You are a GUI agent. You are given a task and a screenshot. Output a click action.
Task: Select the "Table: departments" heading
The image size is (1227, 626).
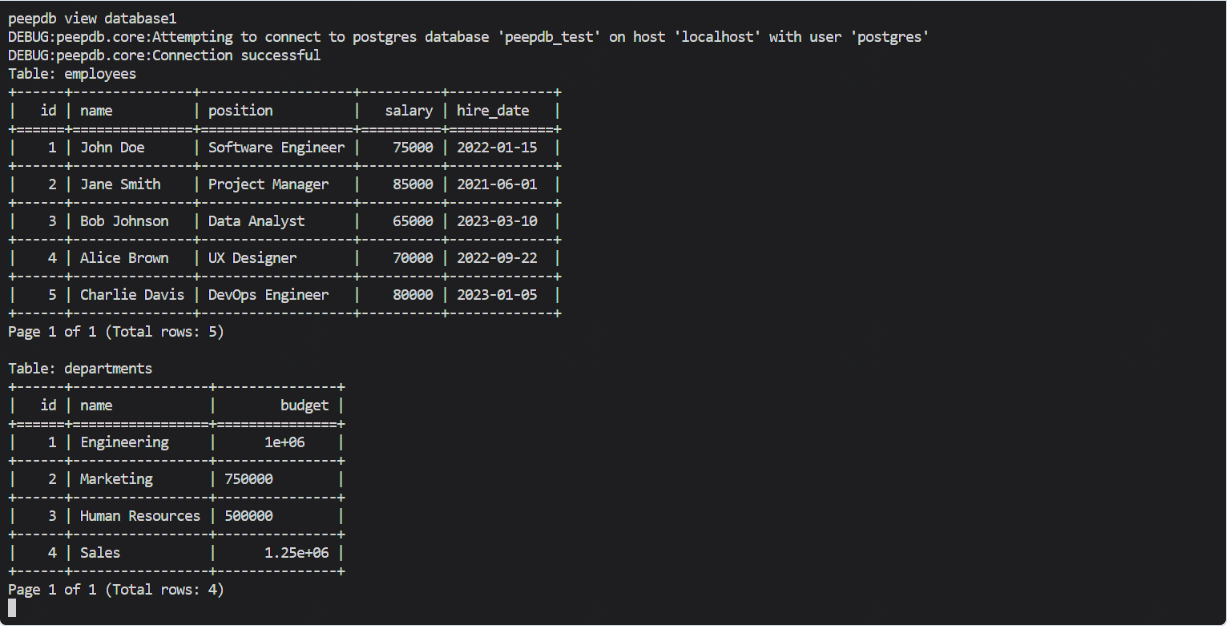click(x=80, y=369)
